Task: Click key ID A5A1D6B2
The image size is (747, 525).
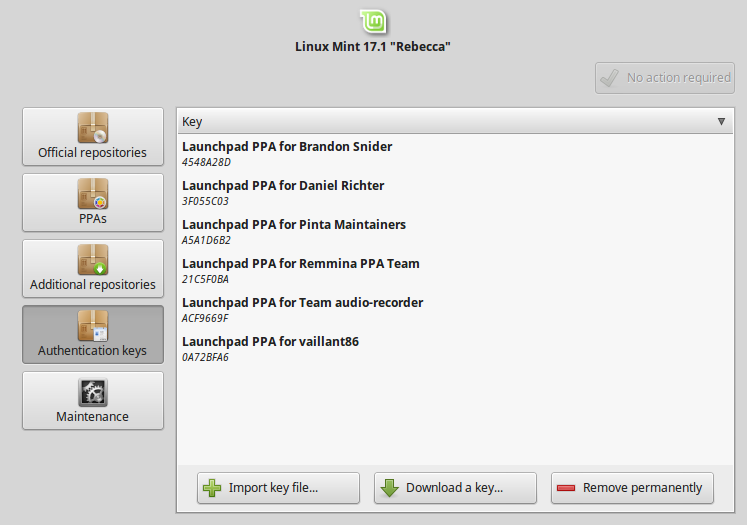Action: (x=206, y=241)
